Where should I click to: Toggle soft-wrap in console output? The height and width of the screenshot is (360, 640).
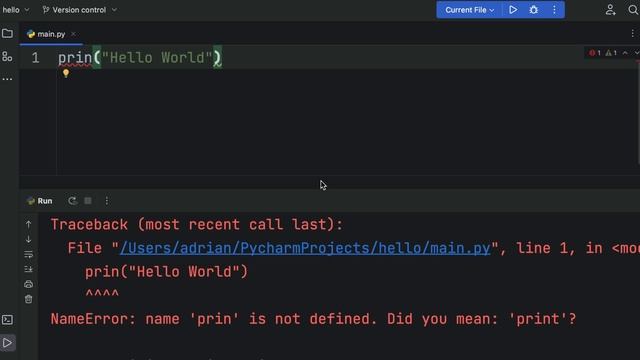[29, 254]
